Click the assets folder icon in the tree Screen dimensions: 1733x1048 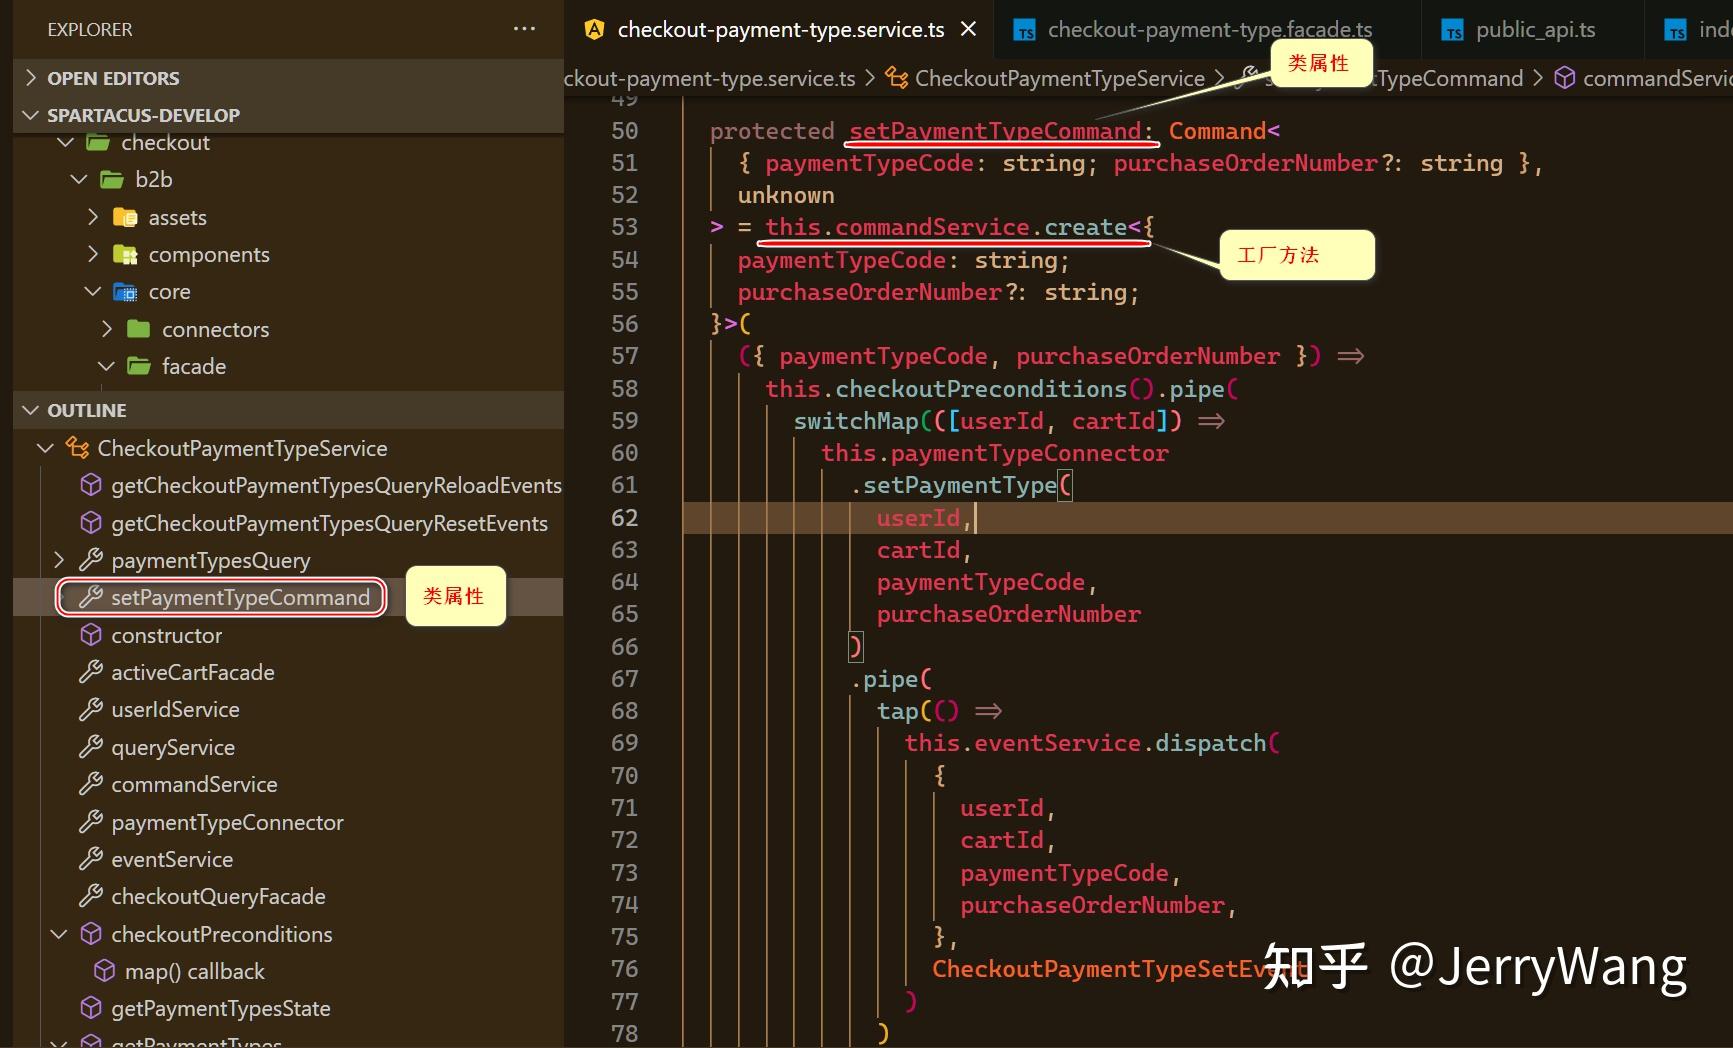123,217
